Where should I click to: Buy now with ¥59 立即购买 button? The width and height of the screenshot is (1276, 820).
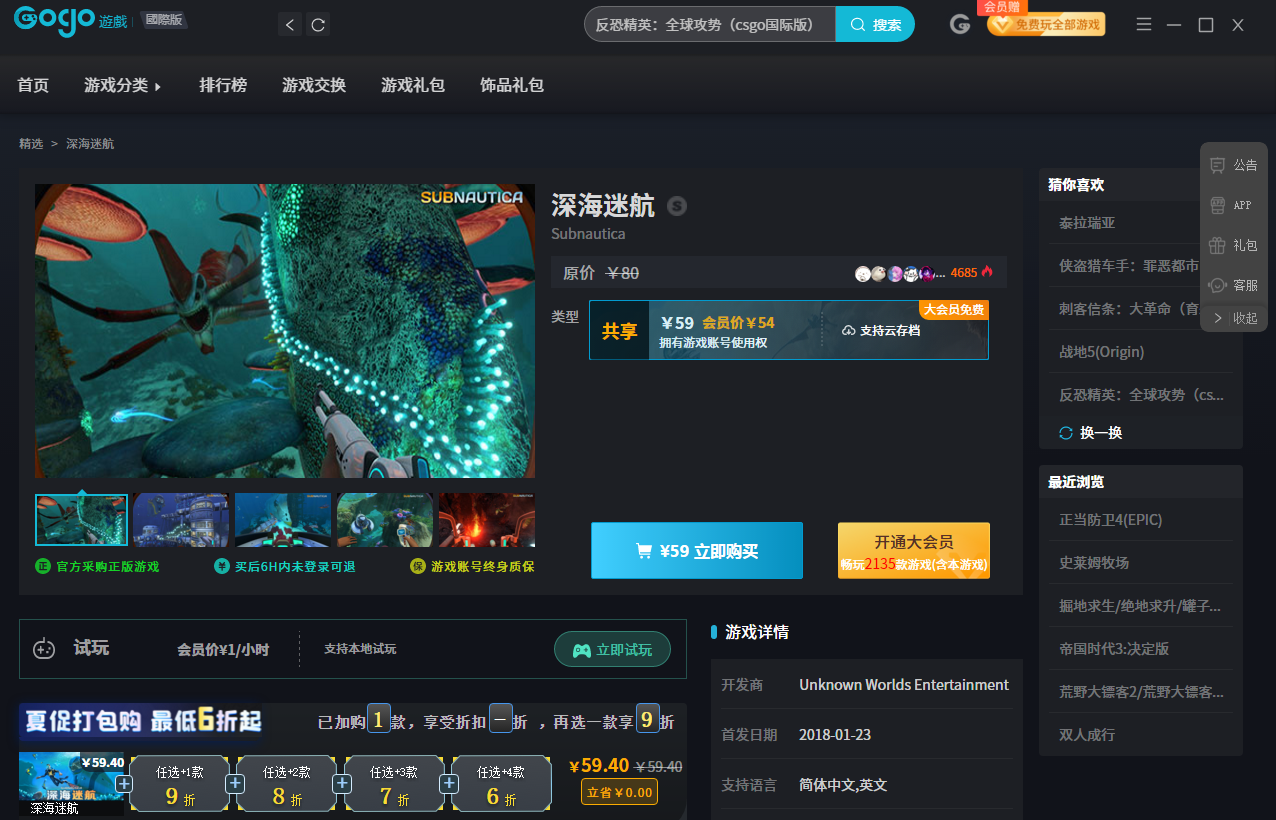pyautogui.click(x=697, y=550)
